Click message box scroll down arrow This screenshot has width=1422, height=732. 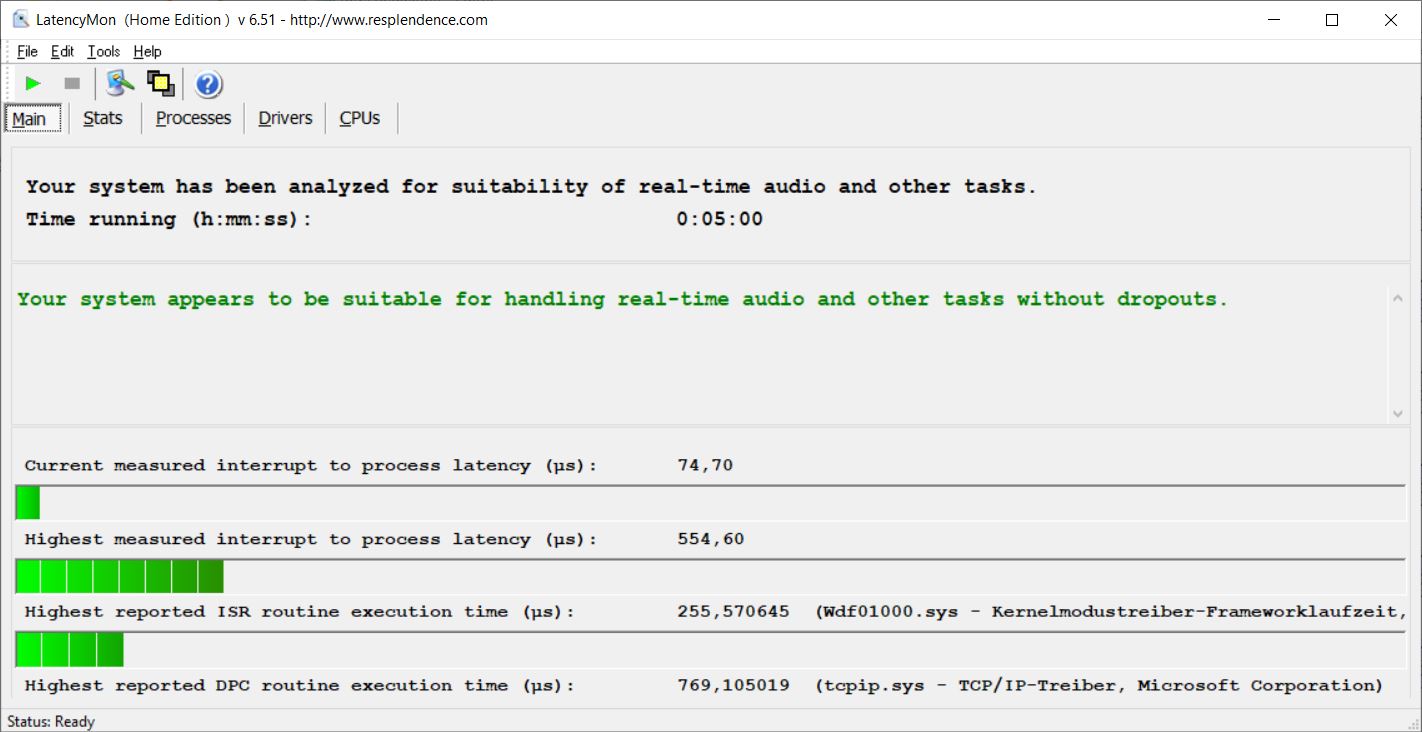click(1397, 413)
